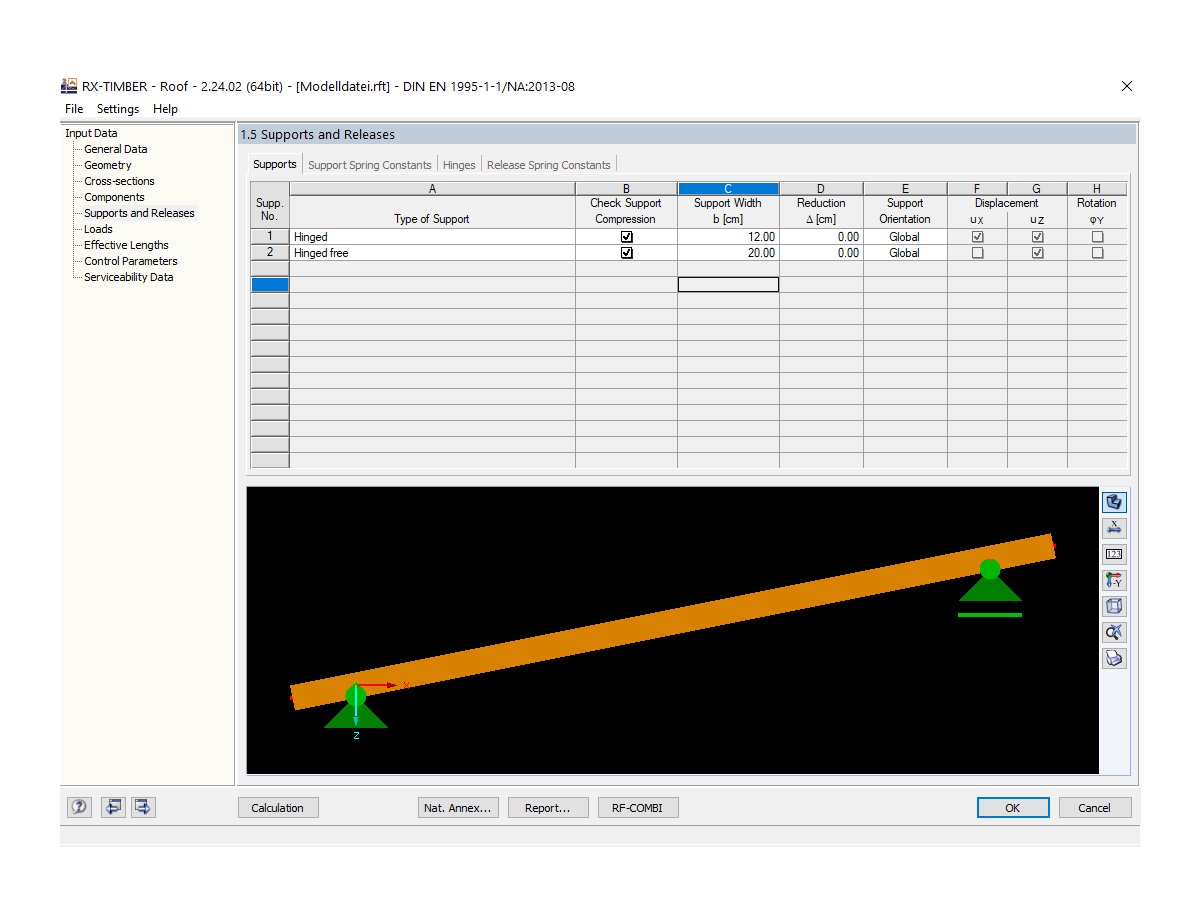Click support width value 20.00

point(728,253)
